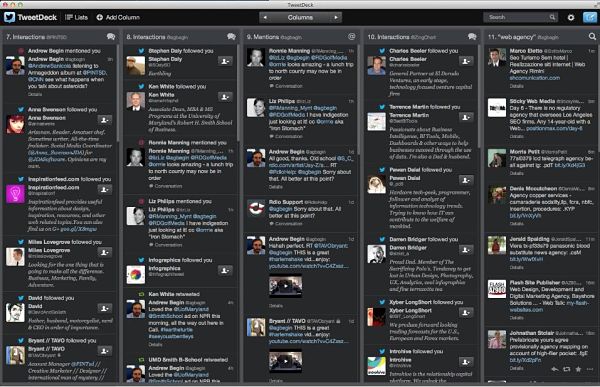Viewport: 600px width, 387px height.
Task: Click column 11 "web agency" header title
Action: 523,37
